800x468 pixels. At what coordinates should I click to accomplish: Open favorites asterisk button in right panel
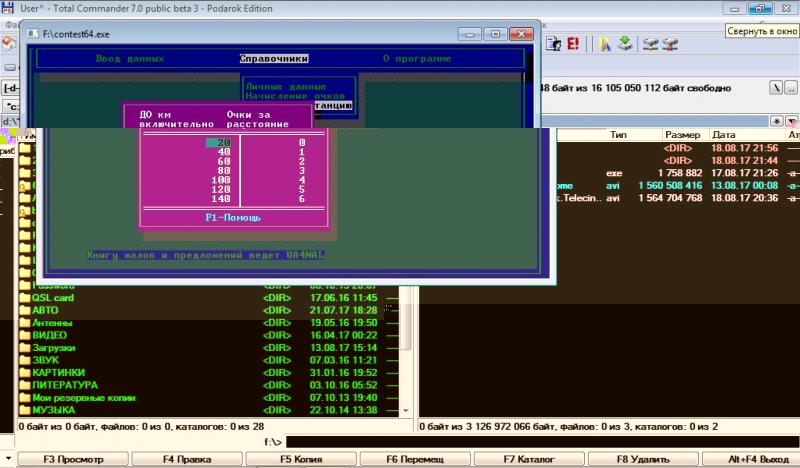(x=777, y=120)
